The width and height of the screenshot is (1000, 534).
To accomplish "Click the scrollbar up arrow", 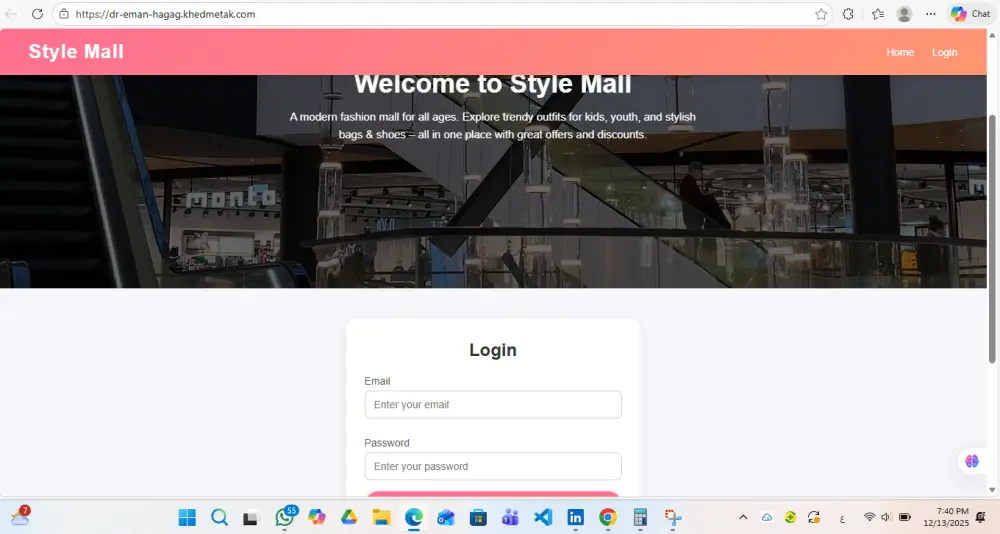I will coord(992,35).
